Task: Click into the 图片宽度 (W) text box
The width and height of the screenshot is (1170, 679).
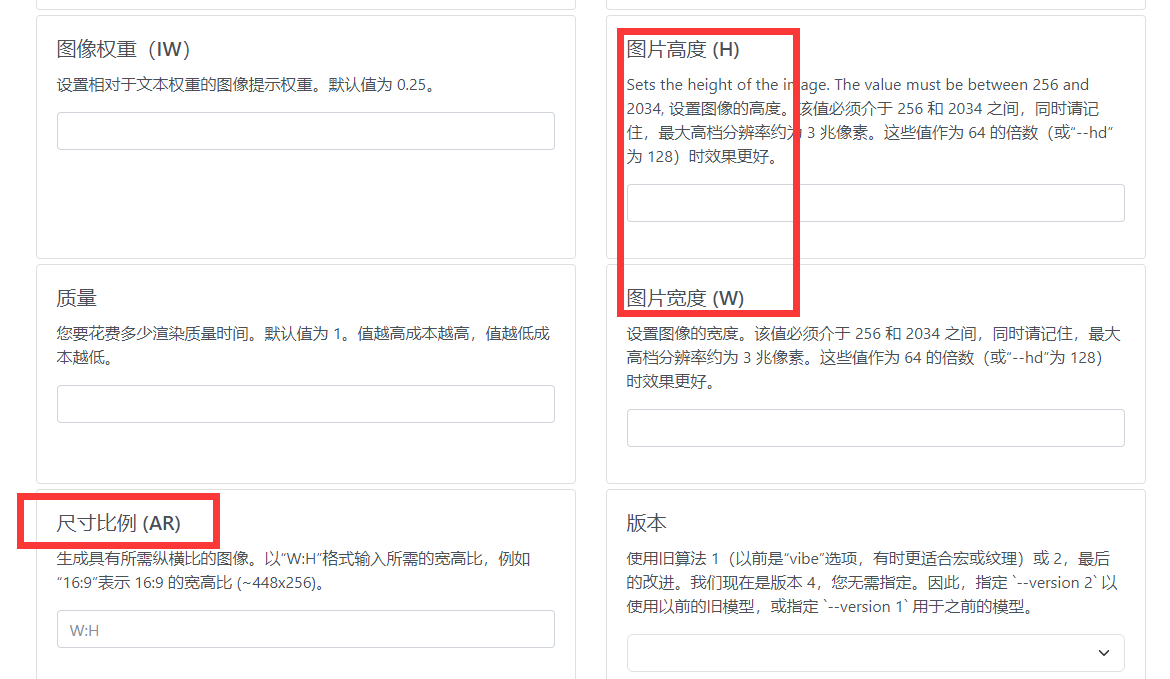Action: coord(875,428)
